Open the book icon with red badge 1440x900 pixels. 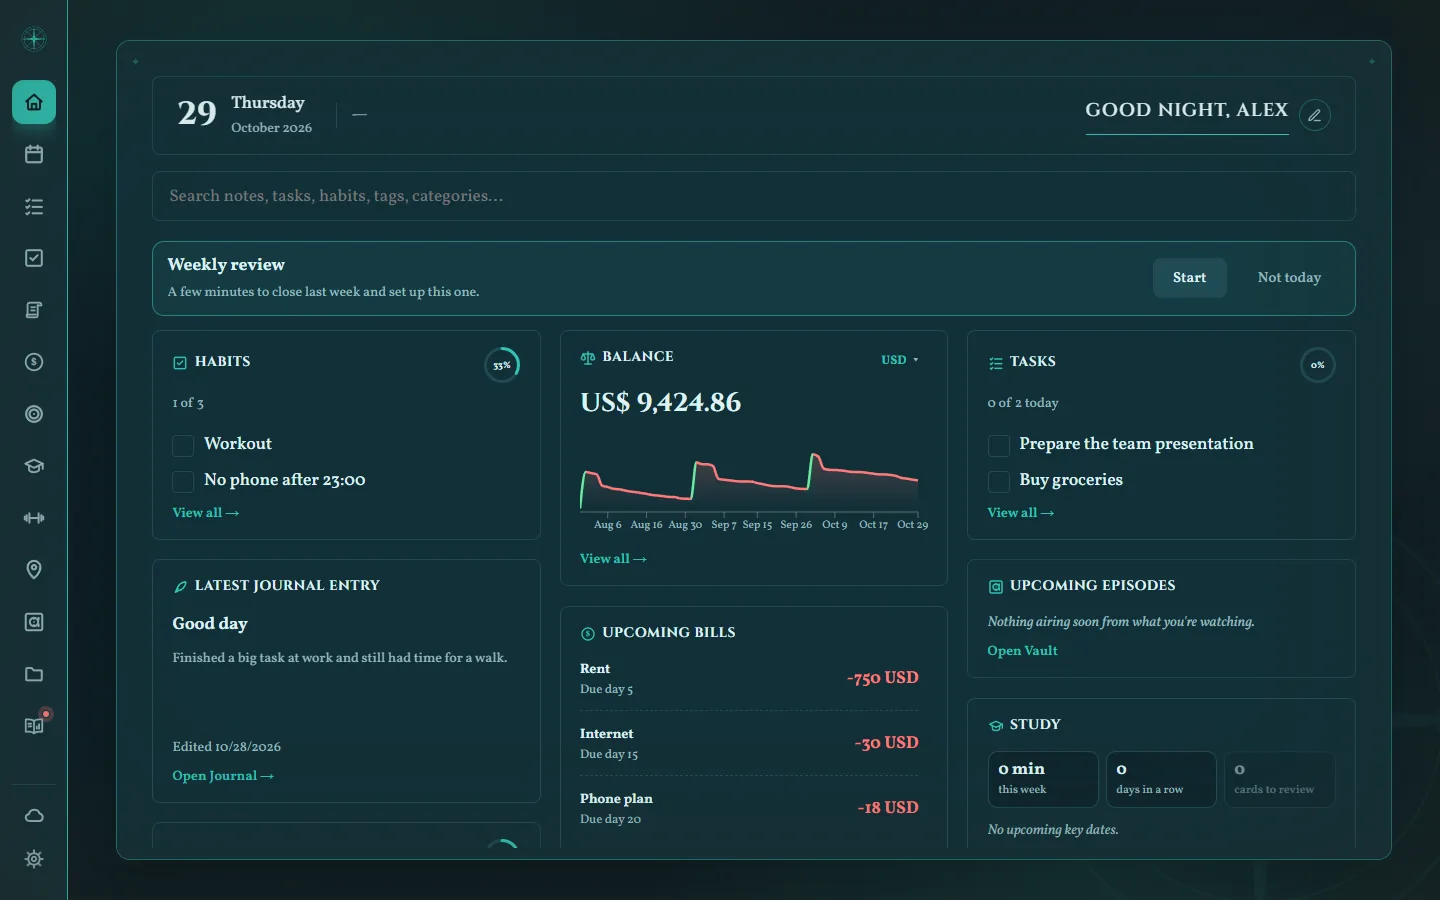click(x=34, y=726)
